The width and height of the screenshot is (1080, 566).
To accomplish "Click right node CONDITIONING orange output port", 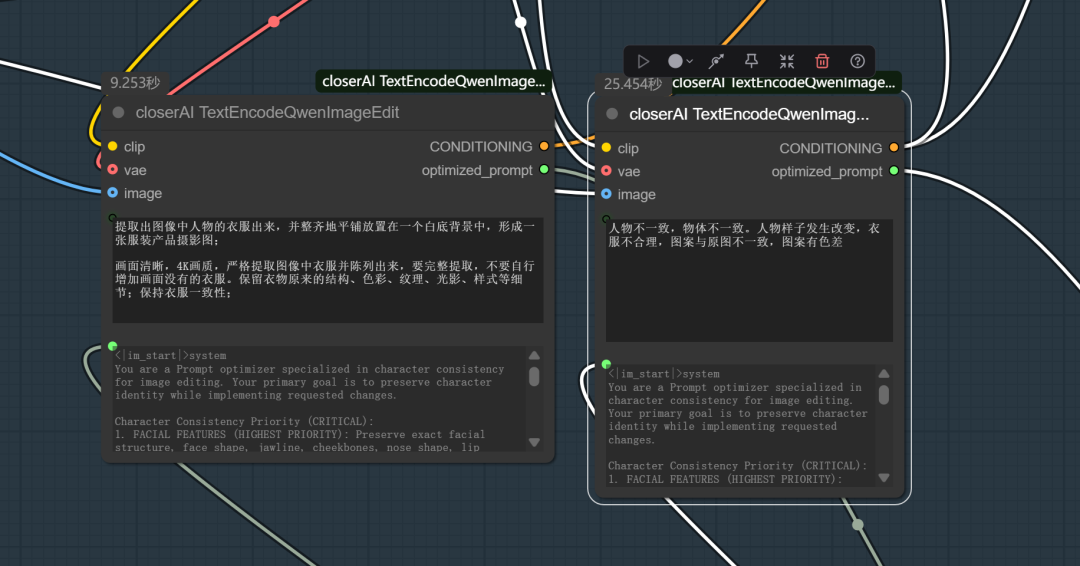I will [x=894, y=147].
